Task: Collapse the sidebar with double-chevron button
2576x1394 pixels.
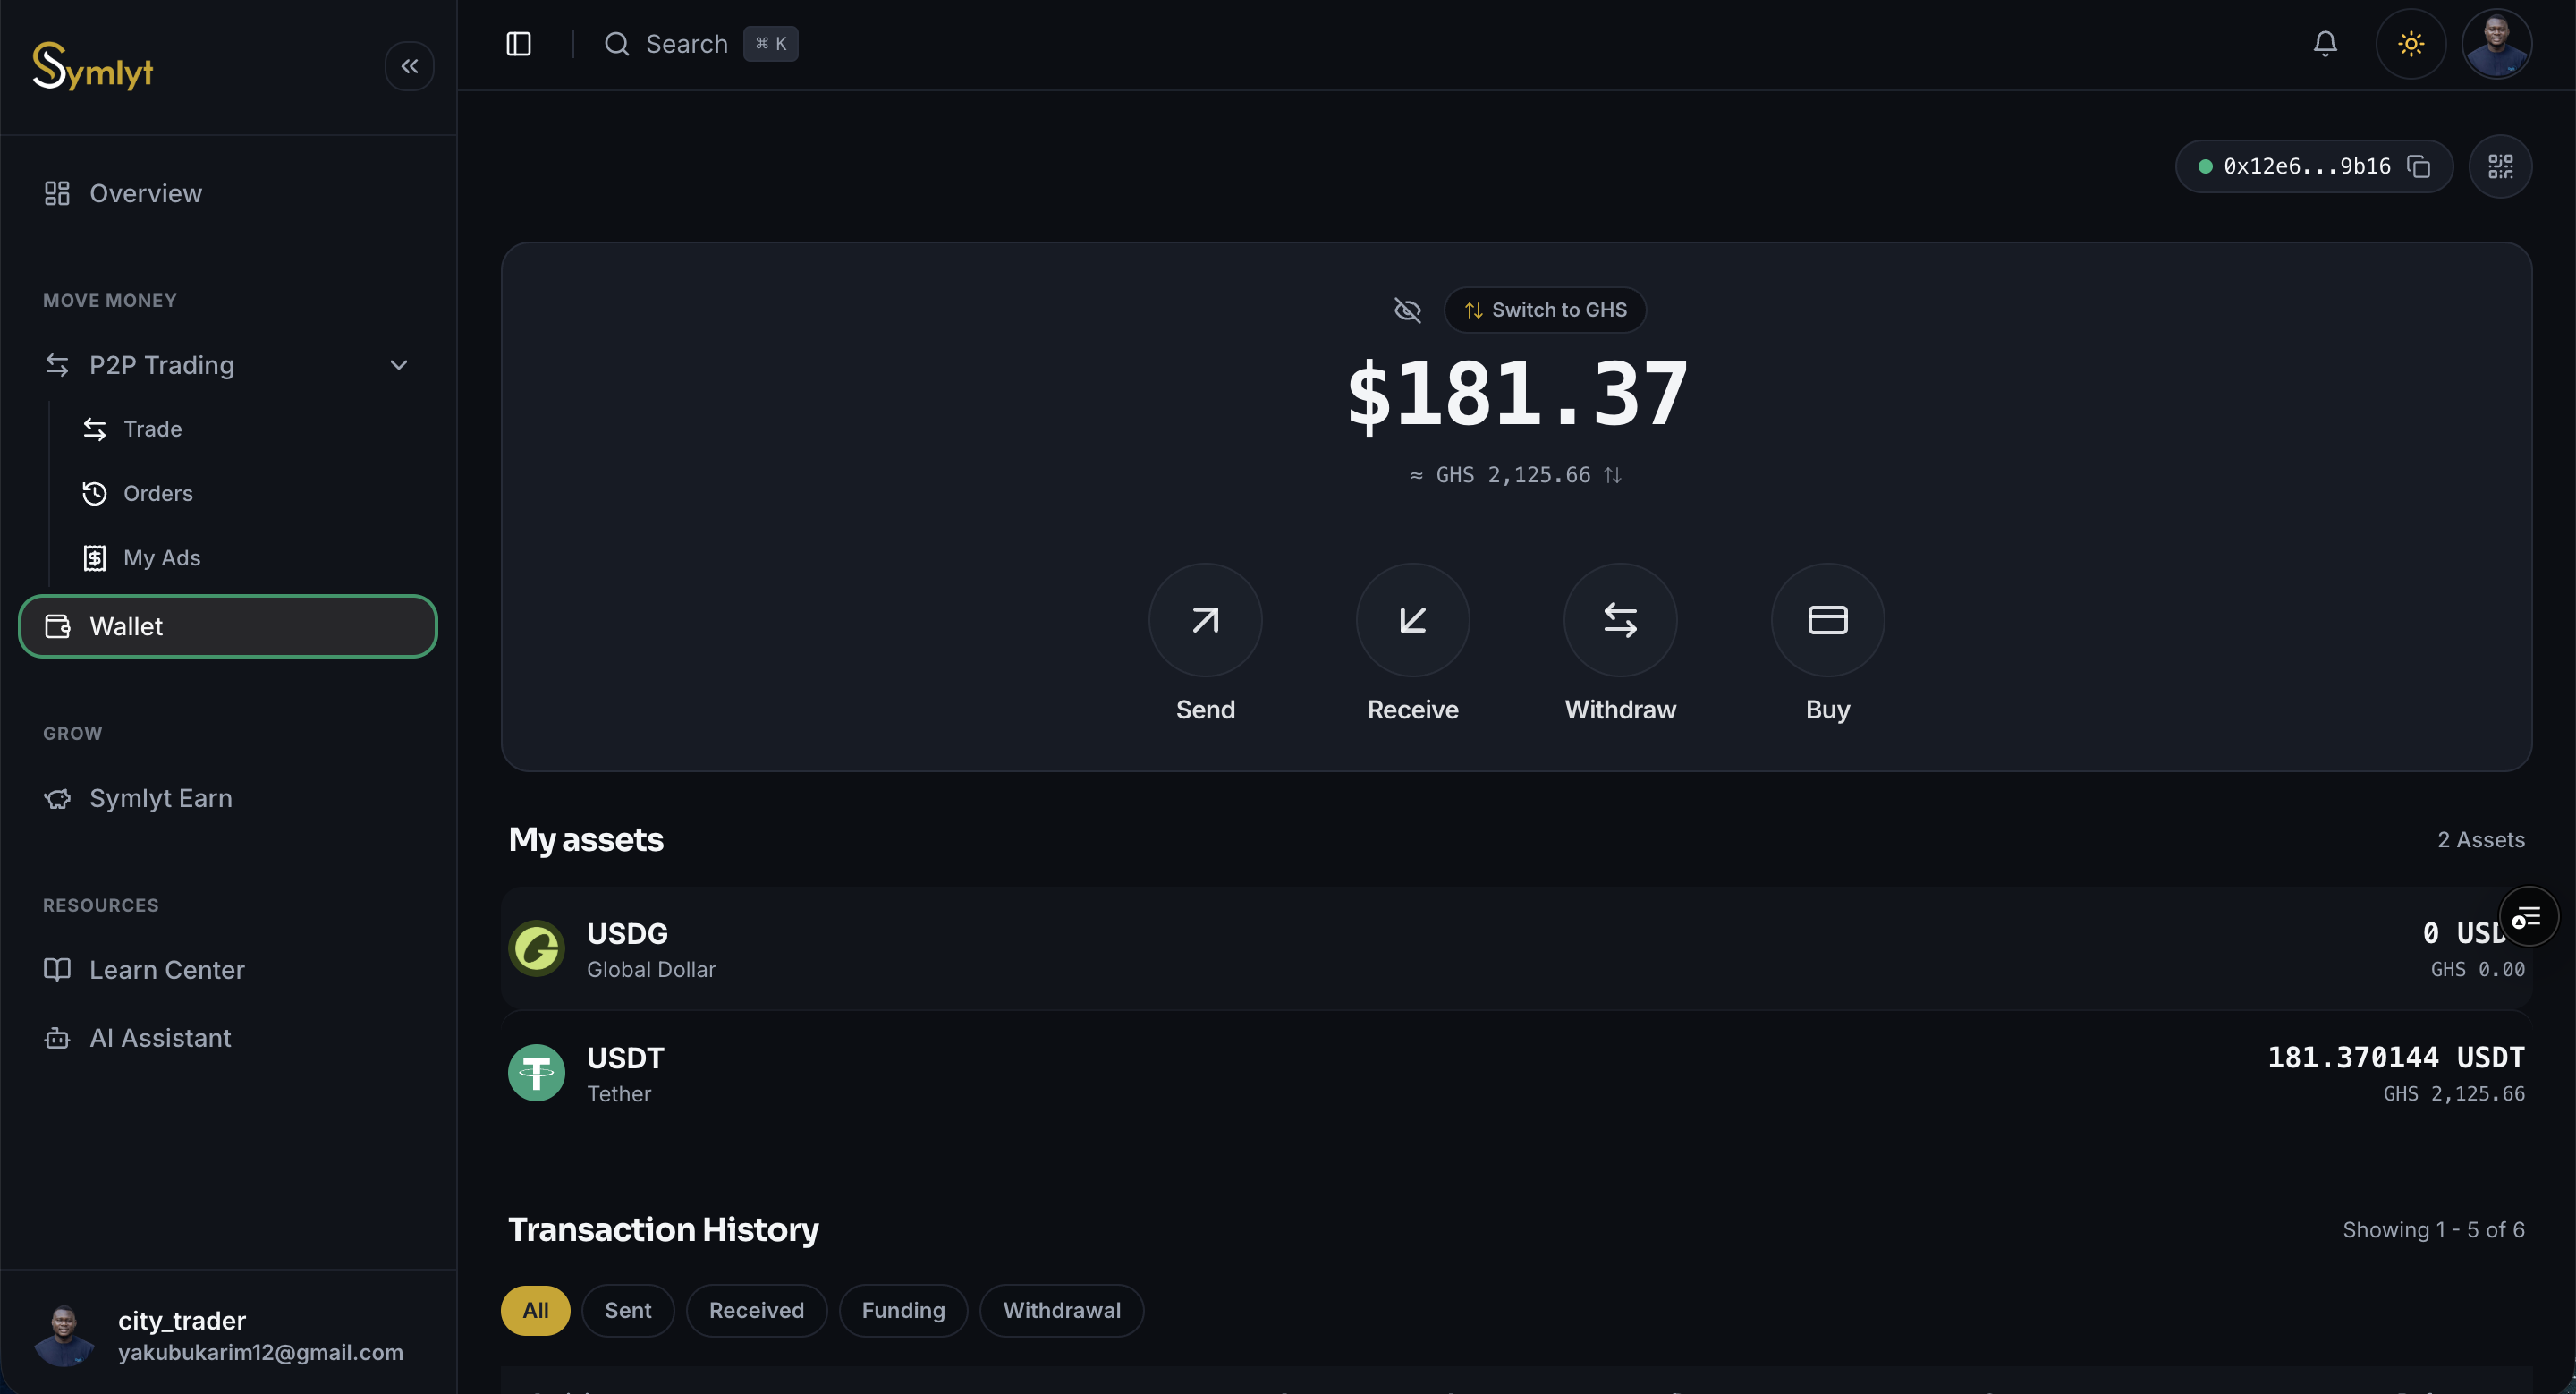Action: click(x=409, y=66)
